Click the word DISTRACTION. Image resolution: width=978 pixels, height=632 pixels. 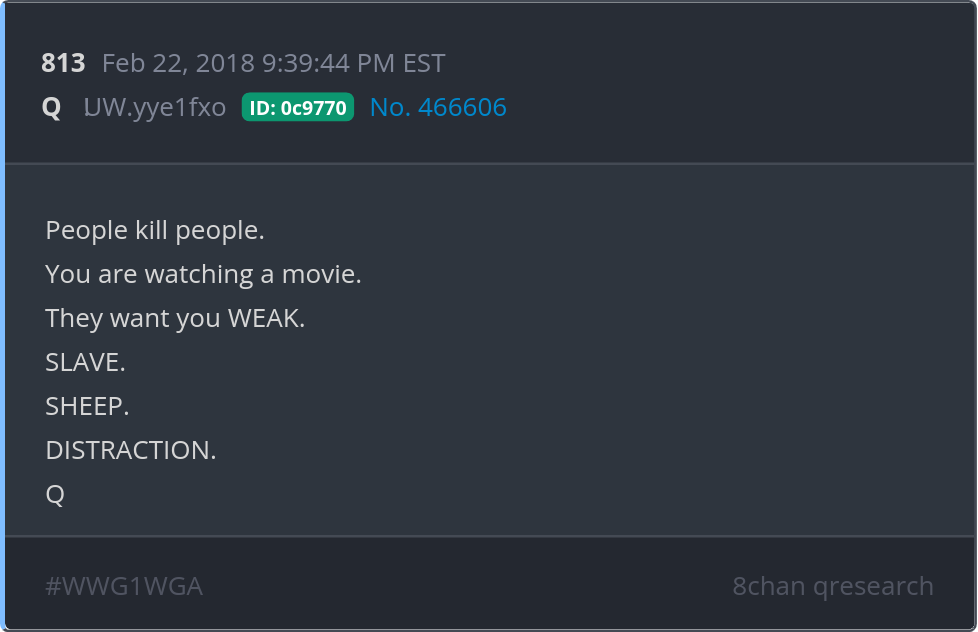pos(131,450)
